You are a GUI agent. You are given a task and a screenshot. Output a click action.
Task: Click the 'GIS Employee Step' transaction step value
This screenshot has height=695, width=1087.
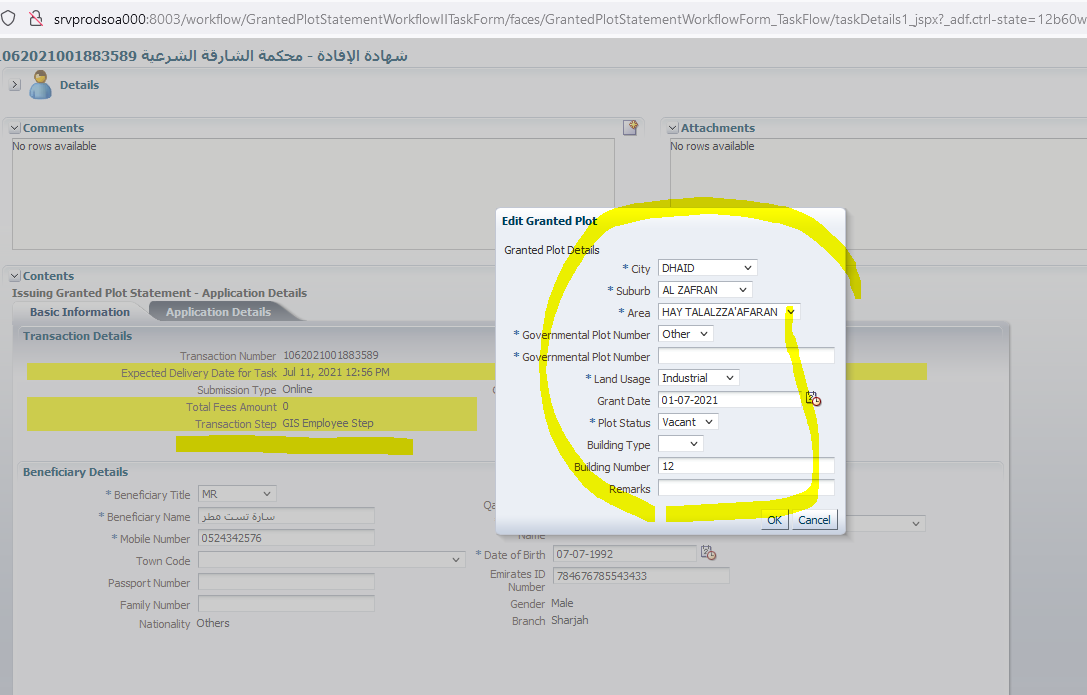tap(328, 423)
